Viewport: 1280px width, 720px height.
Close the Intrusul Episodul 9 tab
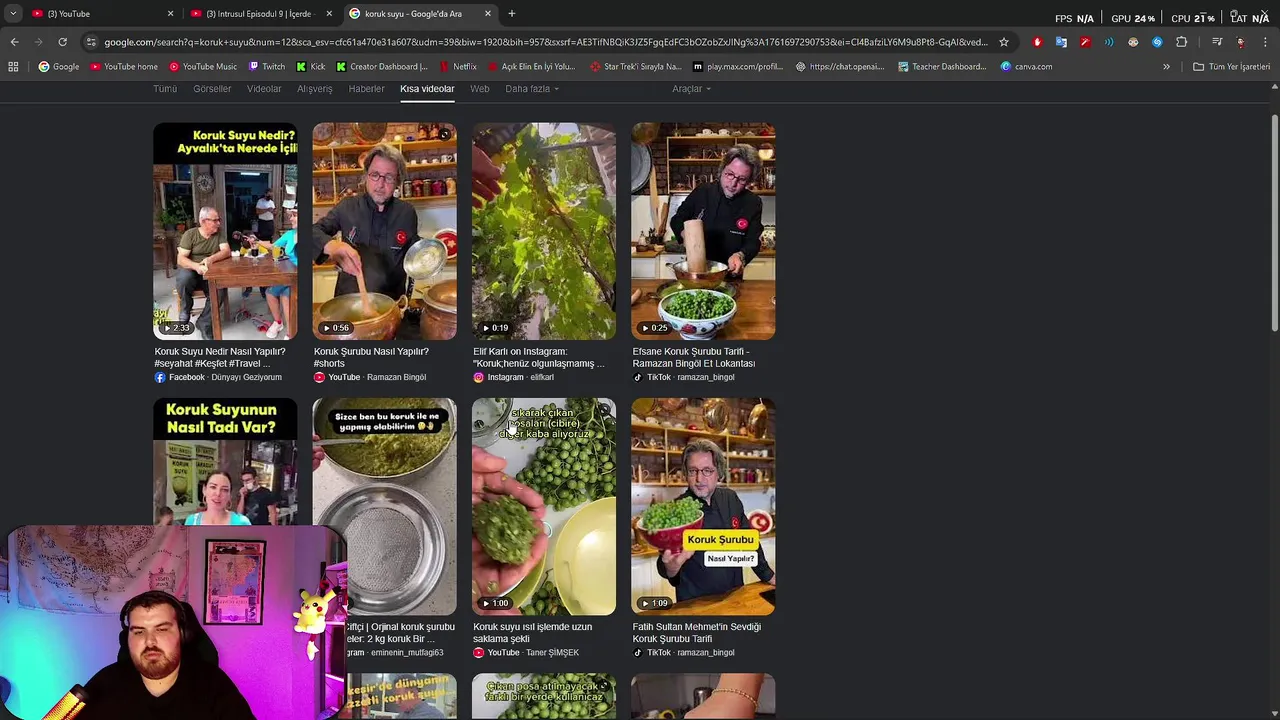tap(328, 14)
